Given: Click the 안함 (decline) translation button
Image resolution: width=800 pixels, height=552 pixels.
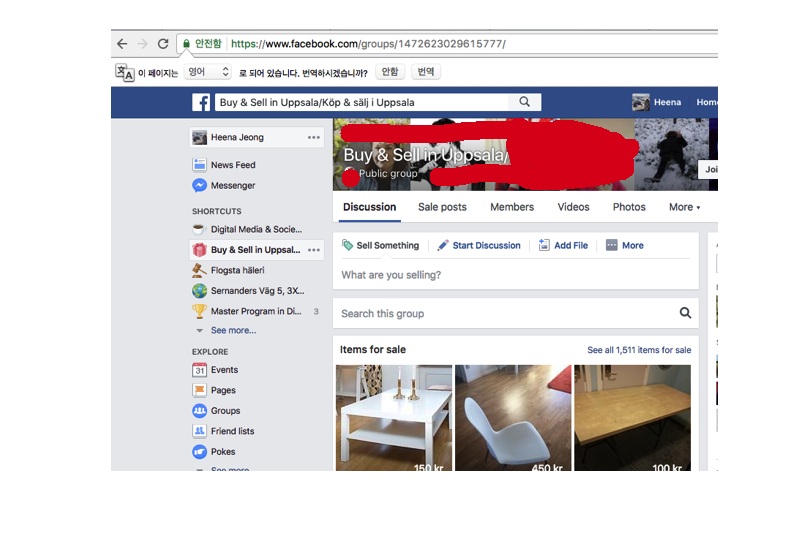Looking at the screenshot, I should pyautogui.click(x=390, y=72).
